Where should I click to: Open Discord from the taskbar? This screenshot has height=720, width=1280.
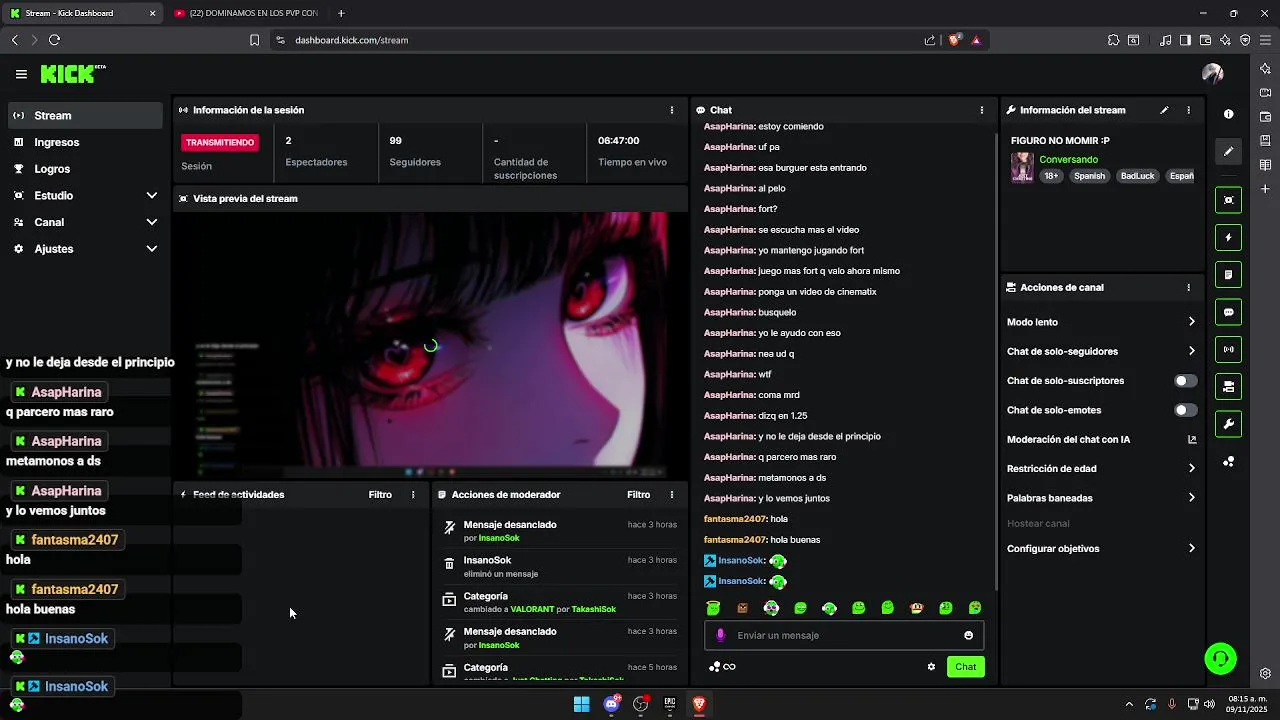611,704
